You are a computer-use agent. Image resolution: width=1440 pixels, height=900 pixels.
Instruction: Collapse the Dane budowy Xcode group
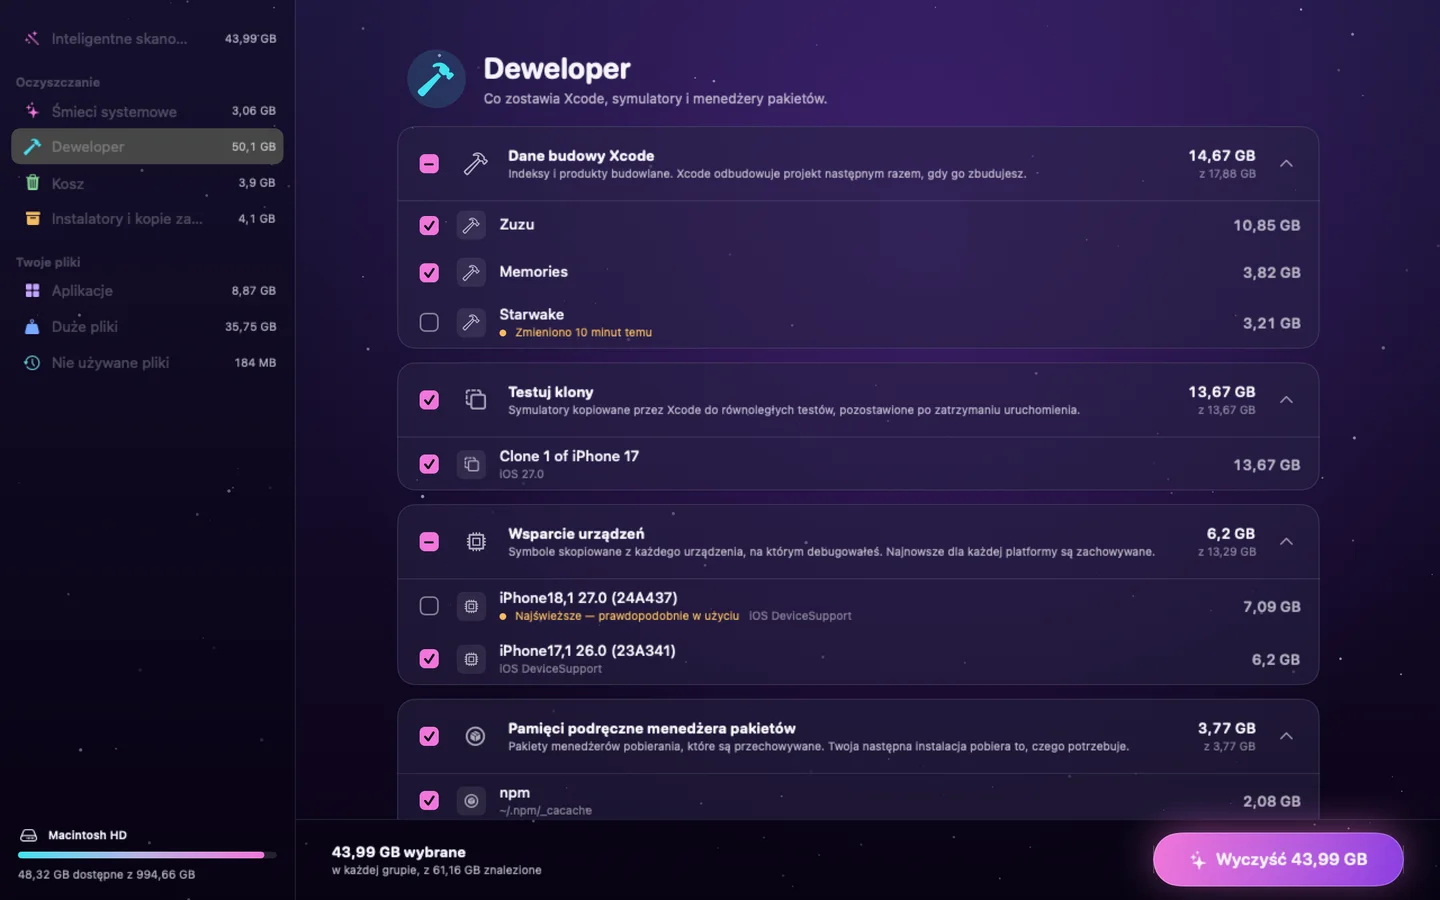coord(1287,163)
